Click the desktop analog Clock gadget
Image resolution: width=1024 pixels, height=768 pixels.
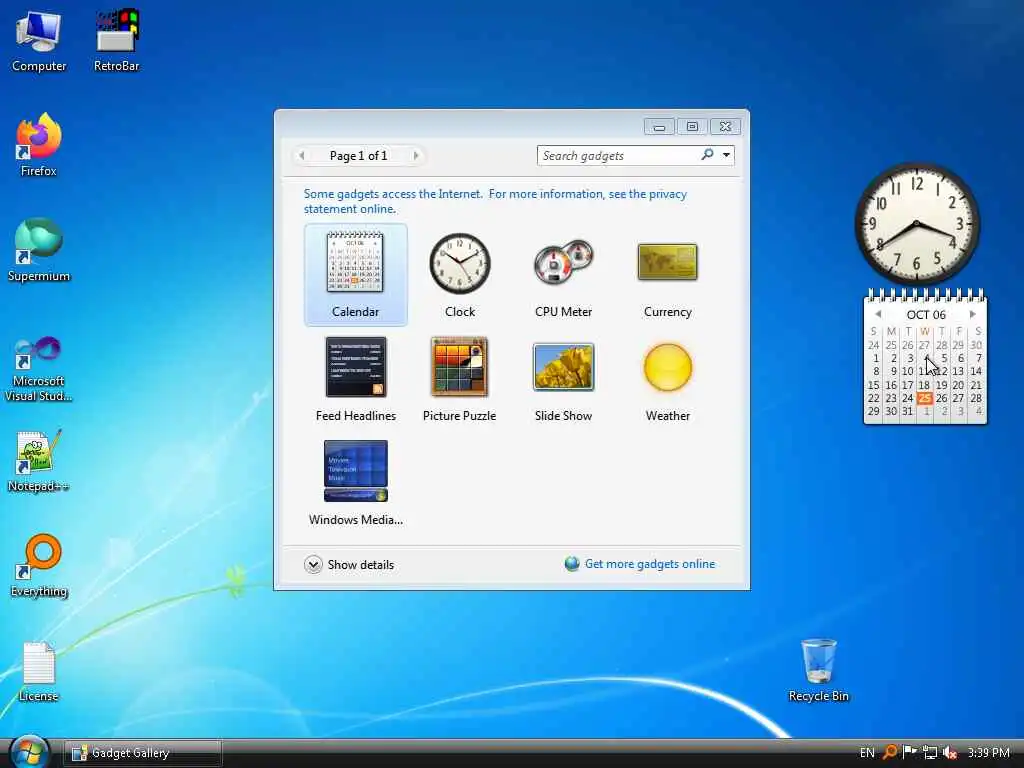click(x=917, y=224)
